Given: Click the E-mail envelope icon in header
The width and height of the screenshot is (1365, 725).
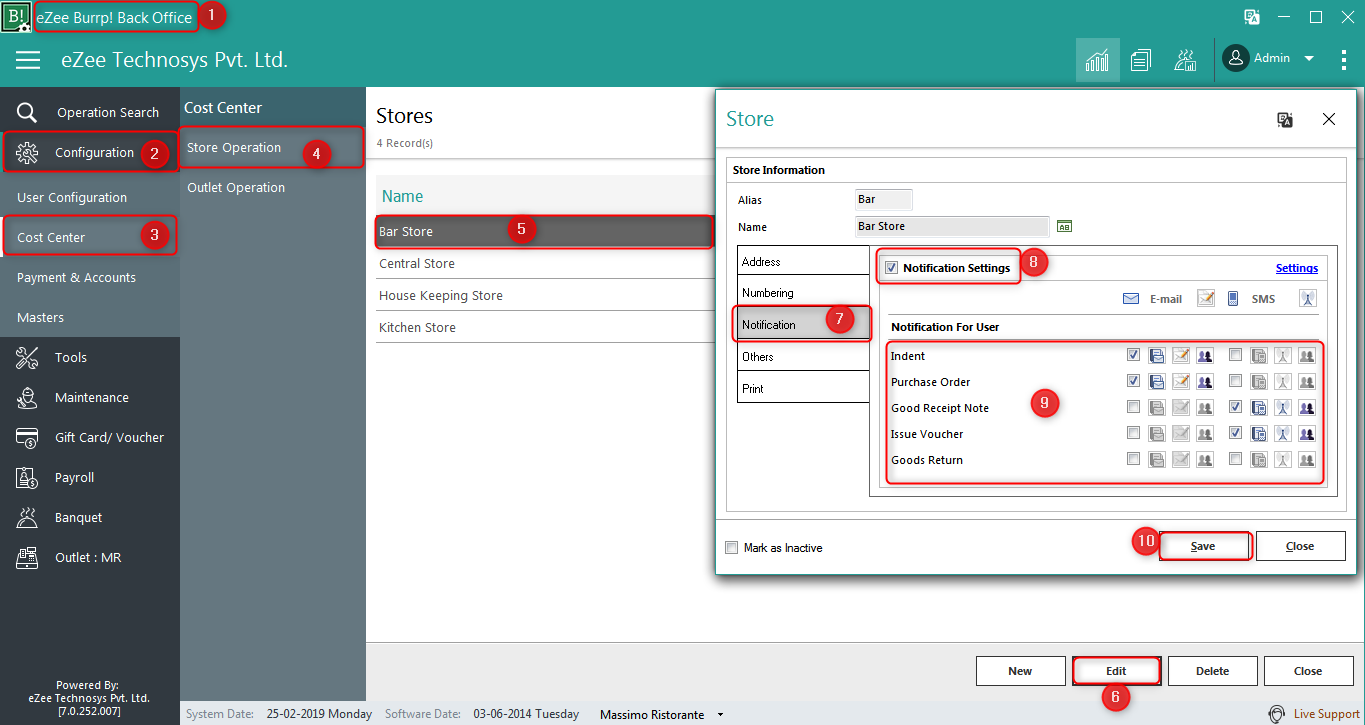Looking at the screenshot, I should (1131, 298).
